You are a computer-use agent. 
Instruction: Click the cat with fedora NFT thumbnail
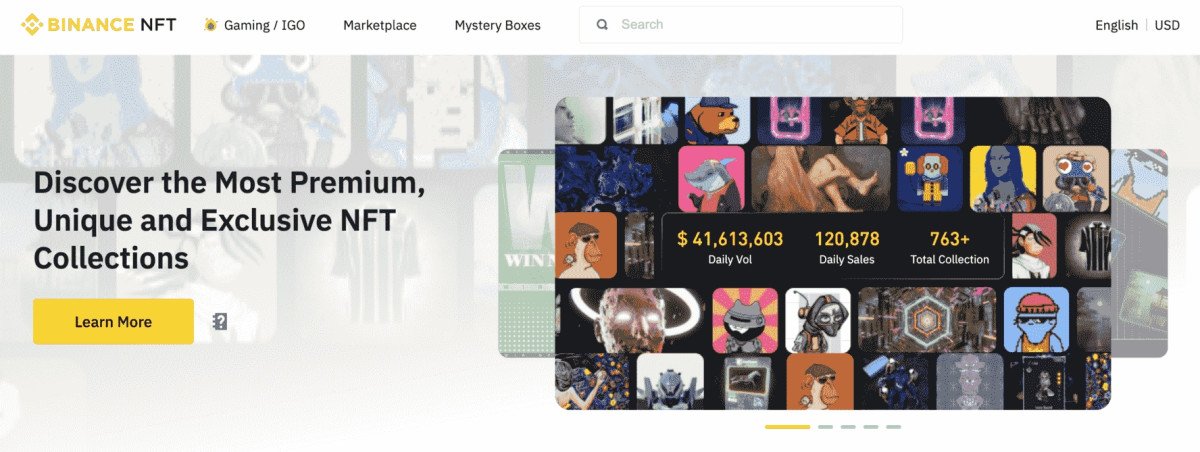tap(745, 320)
